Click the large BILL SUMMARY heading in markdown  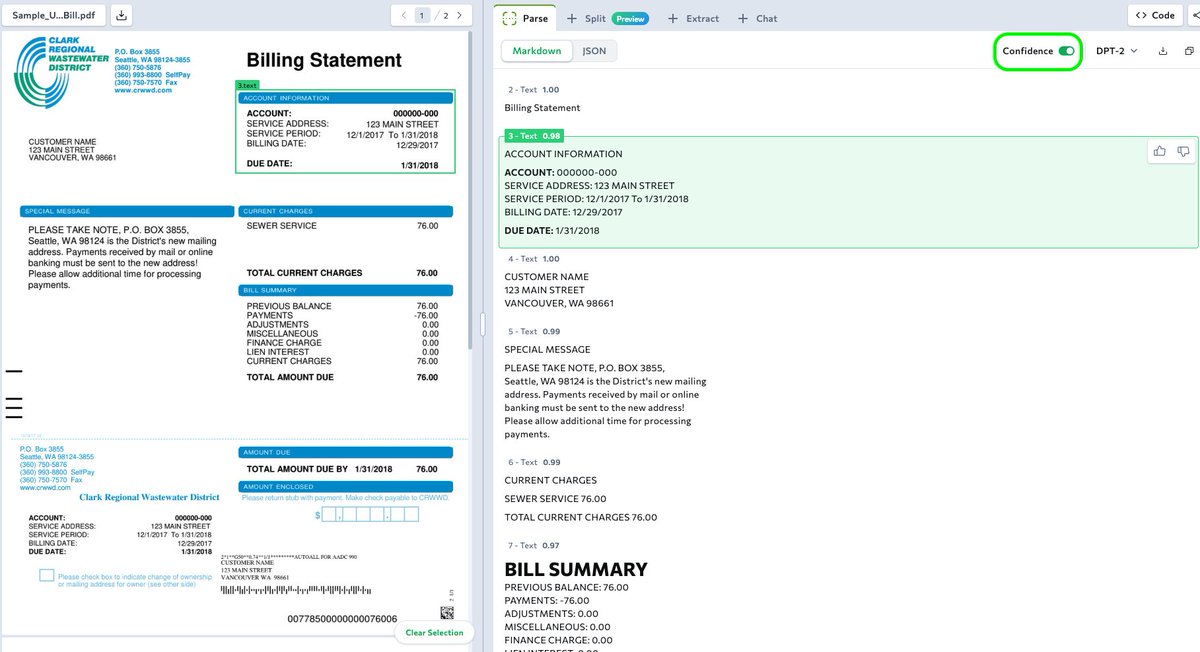[576, 569]
